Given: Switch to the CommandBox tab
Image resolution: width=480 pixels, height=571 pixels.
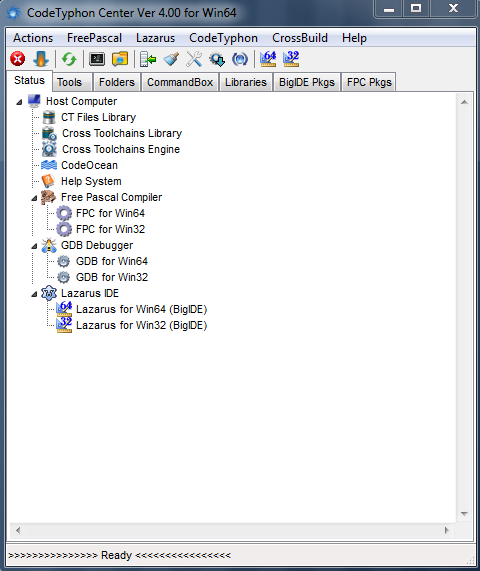Looking at the screenshot, I should point(180,82).
